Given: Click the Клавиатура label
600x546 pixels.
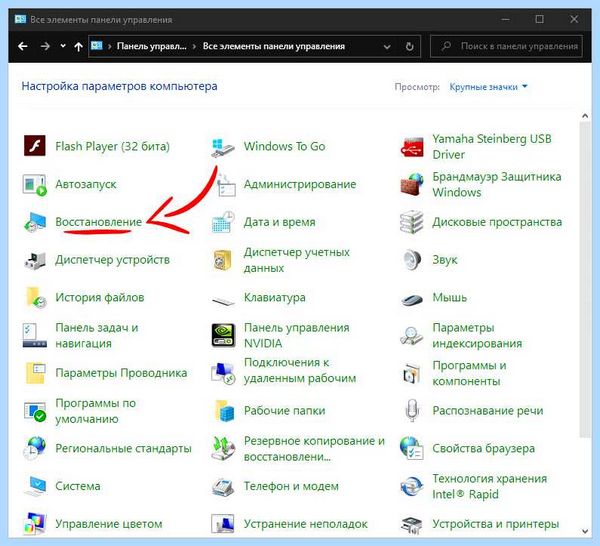Looking at the screenshot, I should point(275,297).
